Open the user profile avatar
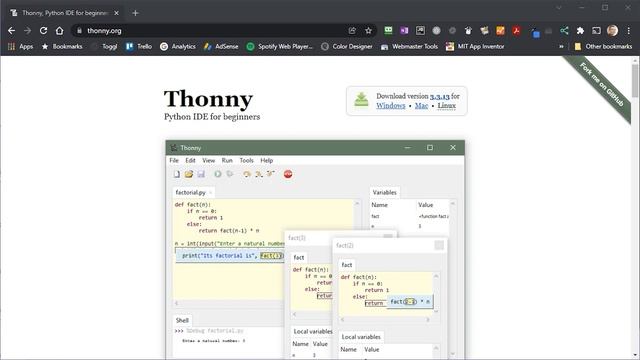640x360 pixels. [612, 31]
